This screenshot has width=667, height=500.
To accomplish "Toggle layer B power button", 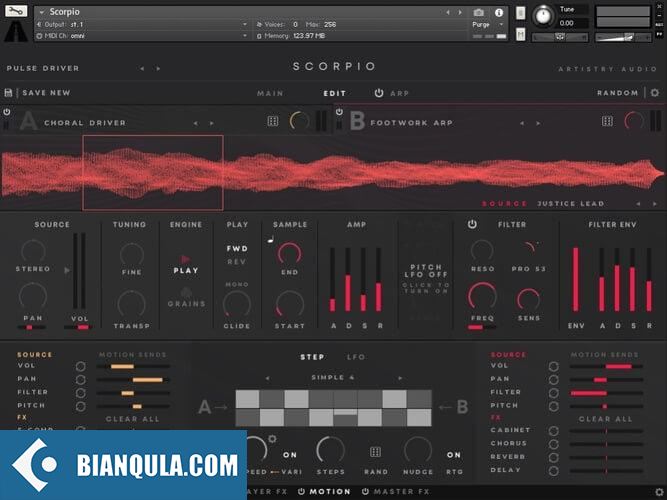I will tap(339, 112).
